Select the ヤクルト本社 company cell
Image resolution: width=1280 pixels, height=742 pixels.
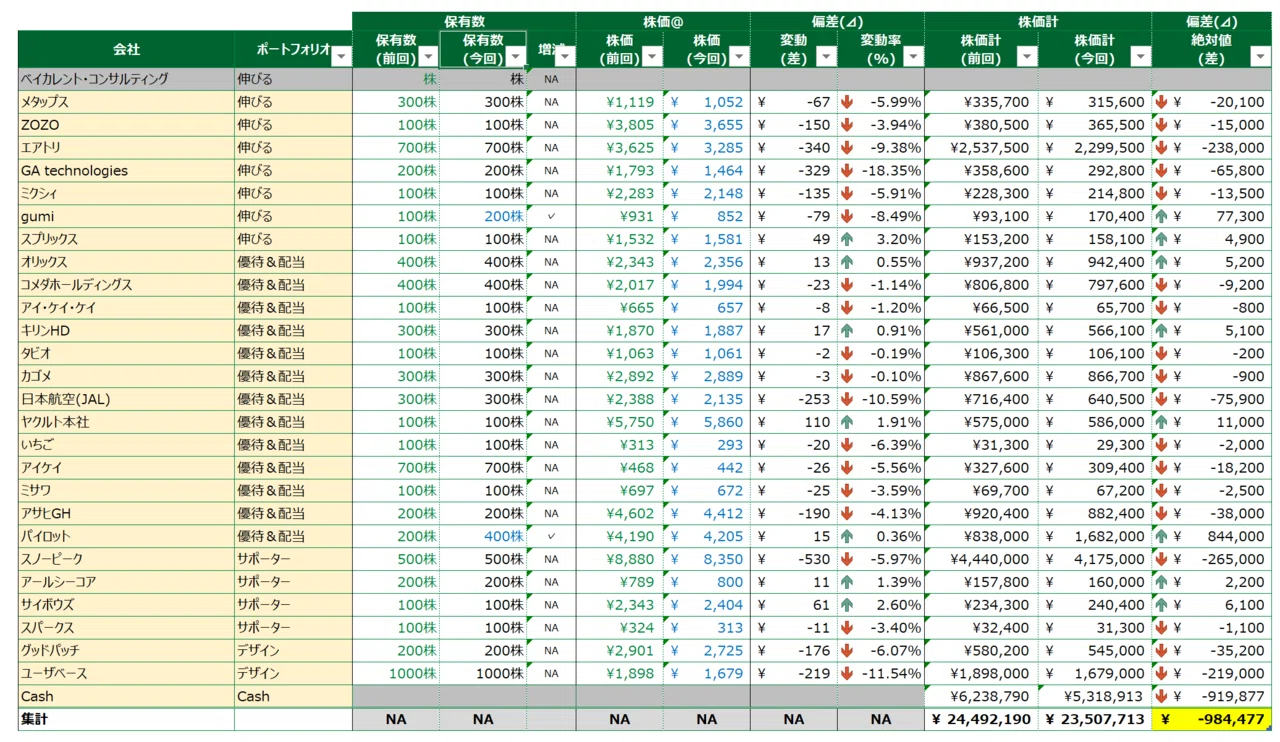126,422
